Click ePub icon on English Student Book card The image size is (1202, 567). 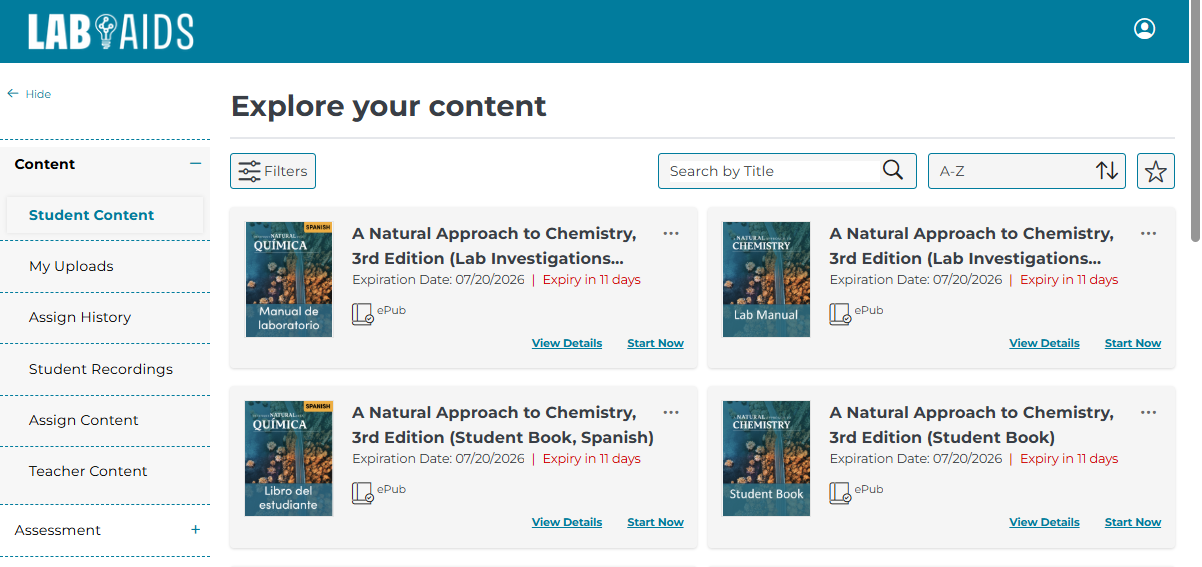[841, 494]
